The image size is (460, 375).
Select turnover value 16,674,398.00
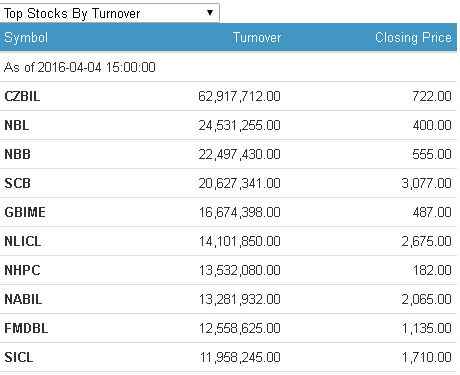pos(240,212)
